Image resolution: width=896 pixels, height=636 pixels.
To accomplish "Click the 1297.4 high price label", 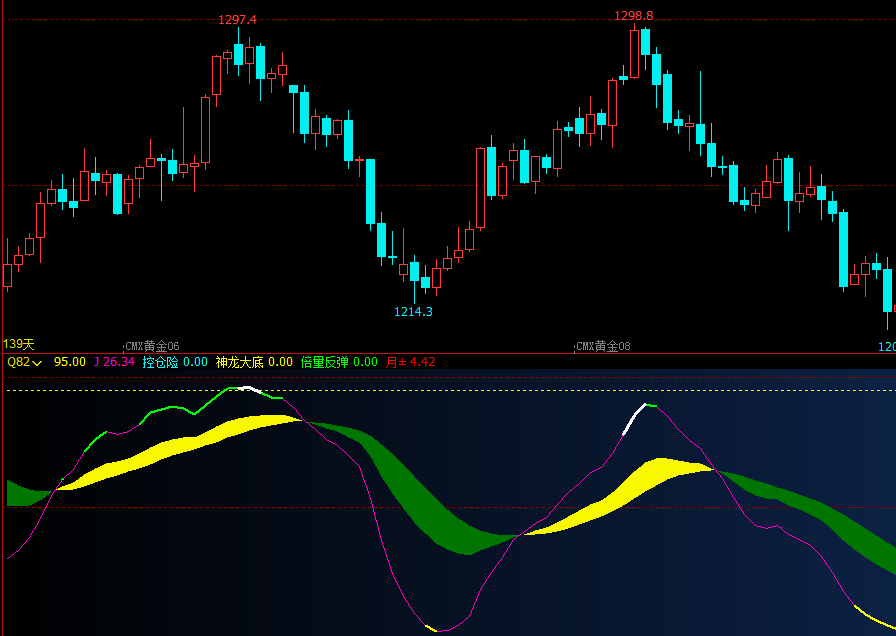I will (x=237, y=20).
